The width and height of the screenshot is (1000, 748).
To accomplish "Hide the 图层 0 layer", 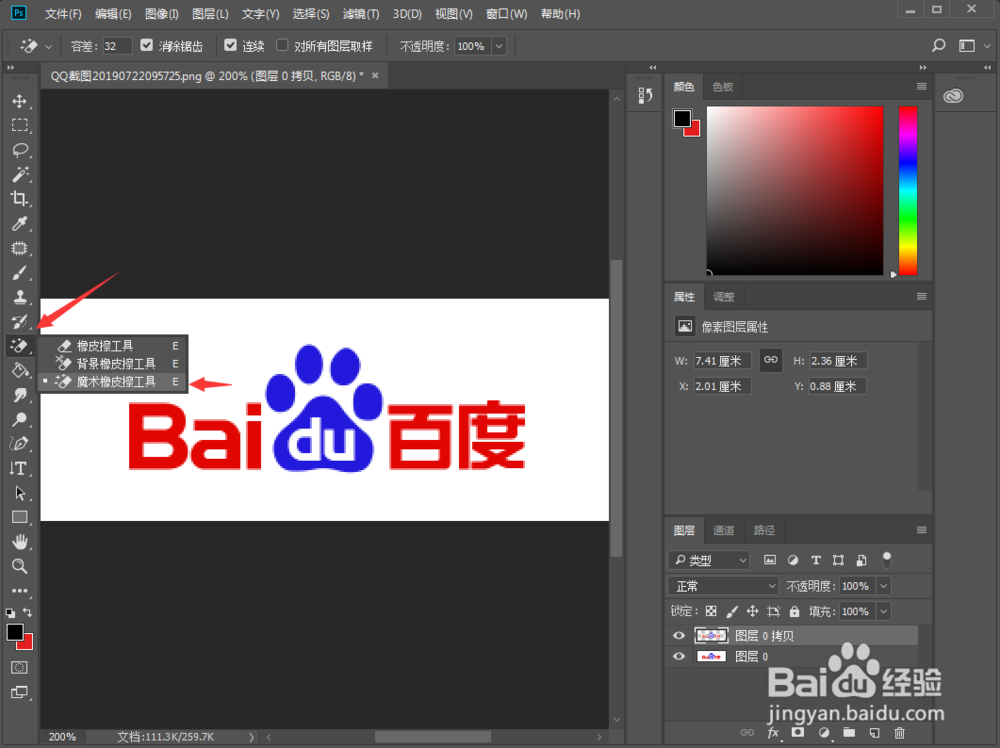I will pyautogui.click(x=679, y=657).
